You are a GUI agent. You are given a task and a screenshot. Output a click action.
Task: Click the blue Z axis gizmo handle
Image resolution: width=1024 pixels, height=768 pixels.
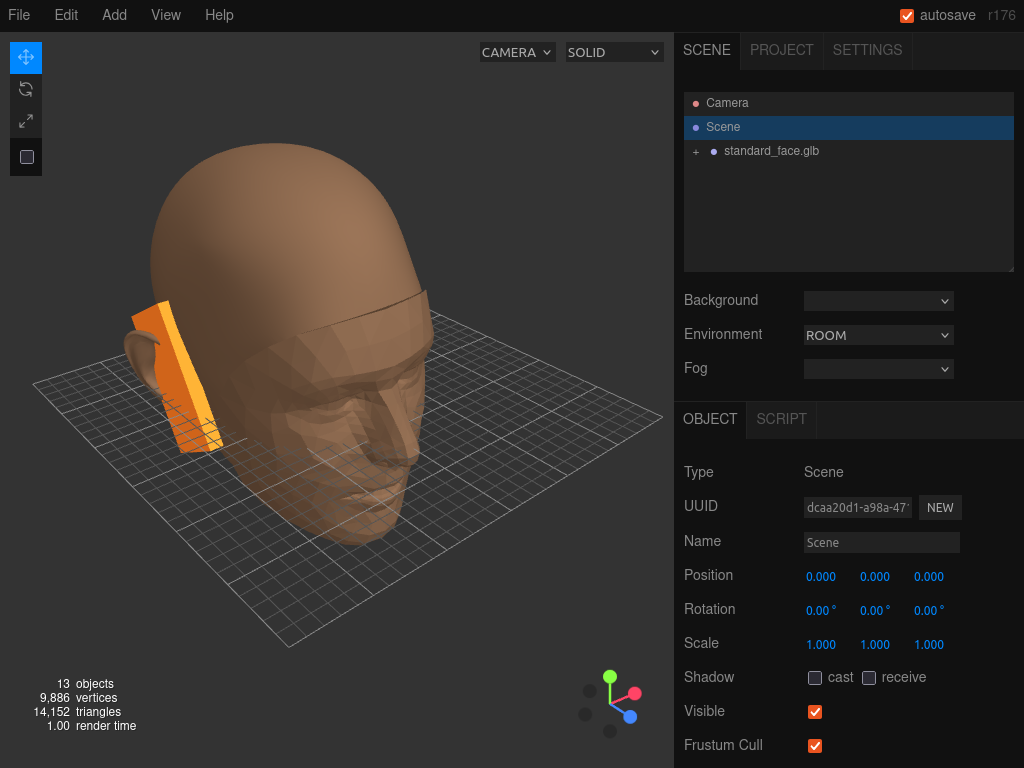tap(630, 717)
